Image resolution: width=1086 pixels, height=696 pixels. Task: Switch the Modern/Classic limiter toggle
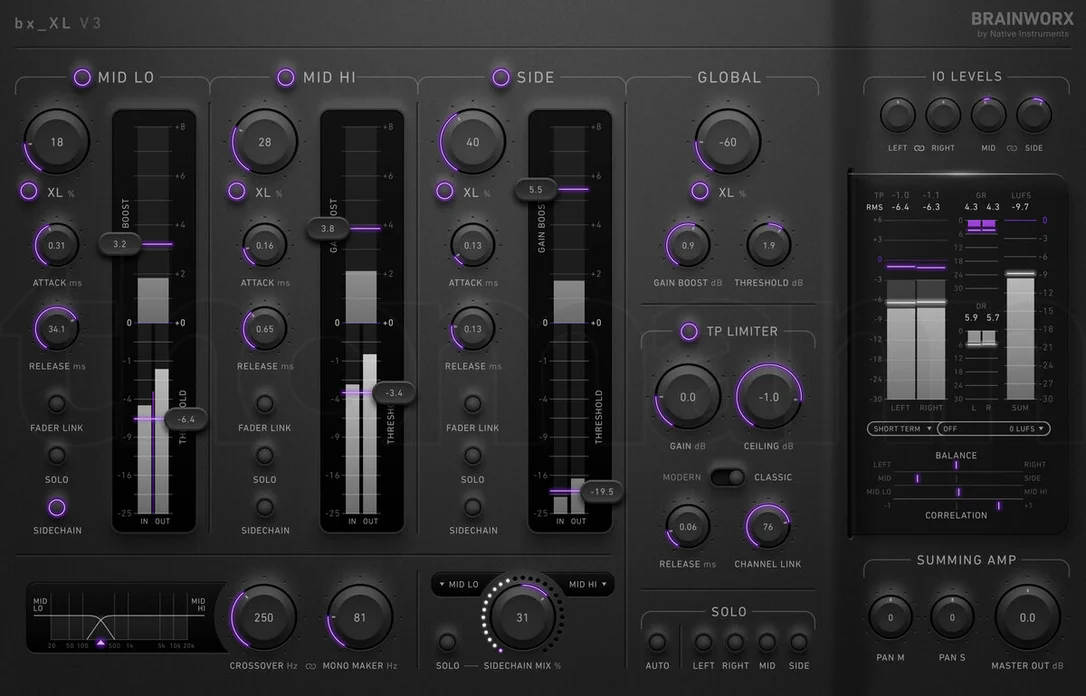pyautogui.click(x=727, y=477)
